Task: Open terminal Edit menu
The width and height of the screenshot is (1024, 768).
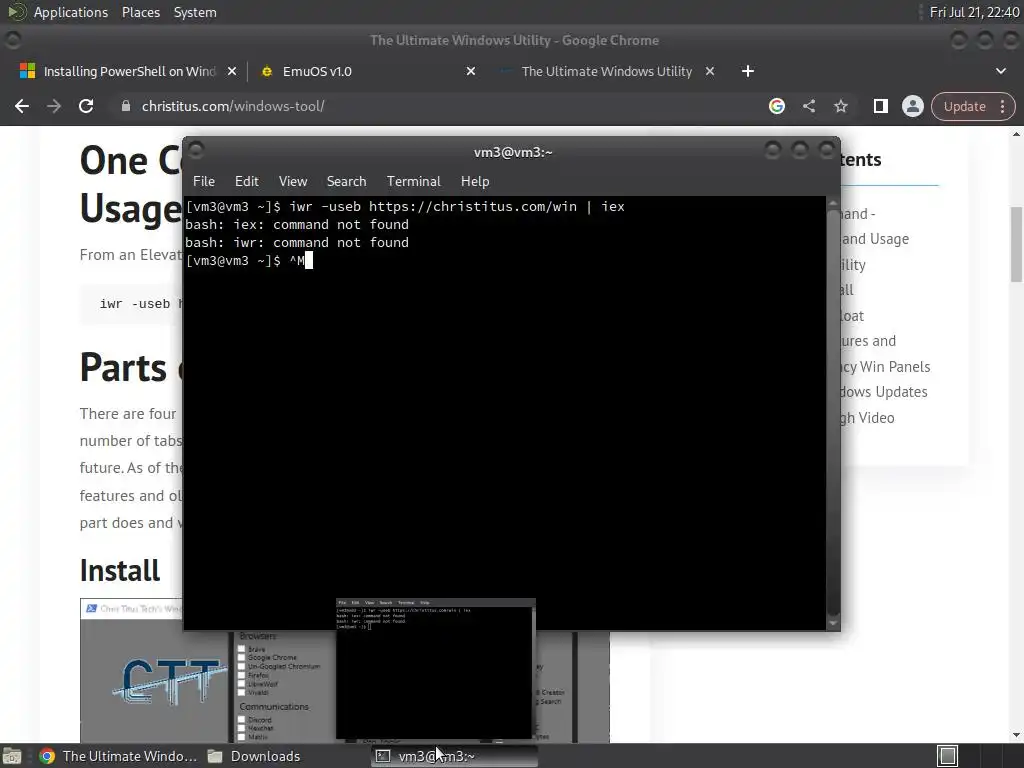Action: pos(246,182)
